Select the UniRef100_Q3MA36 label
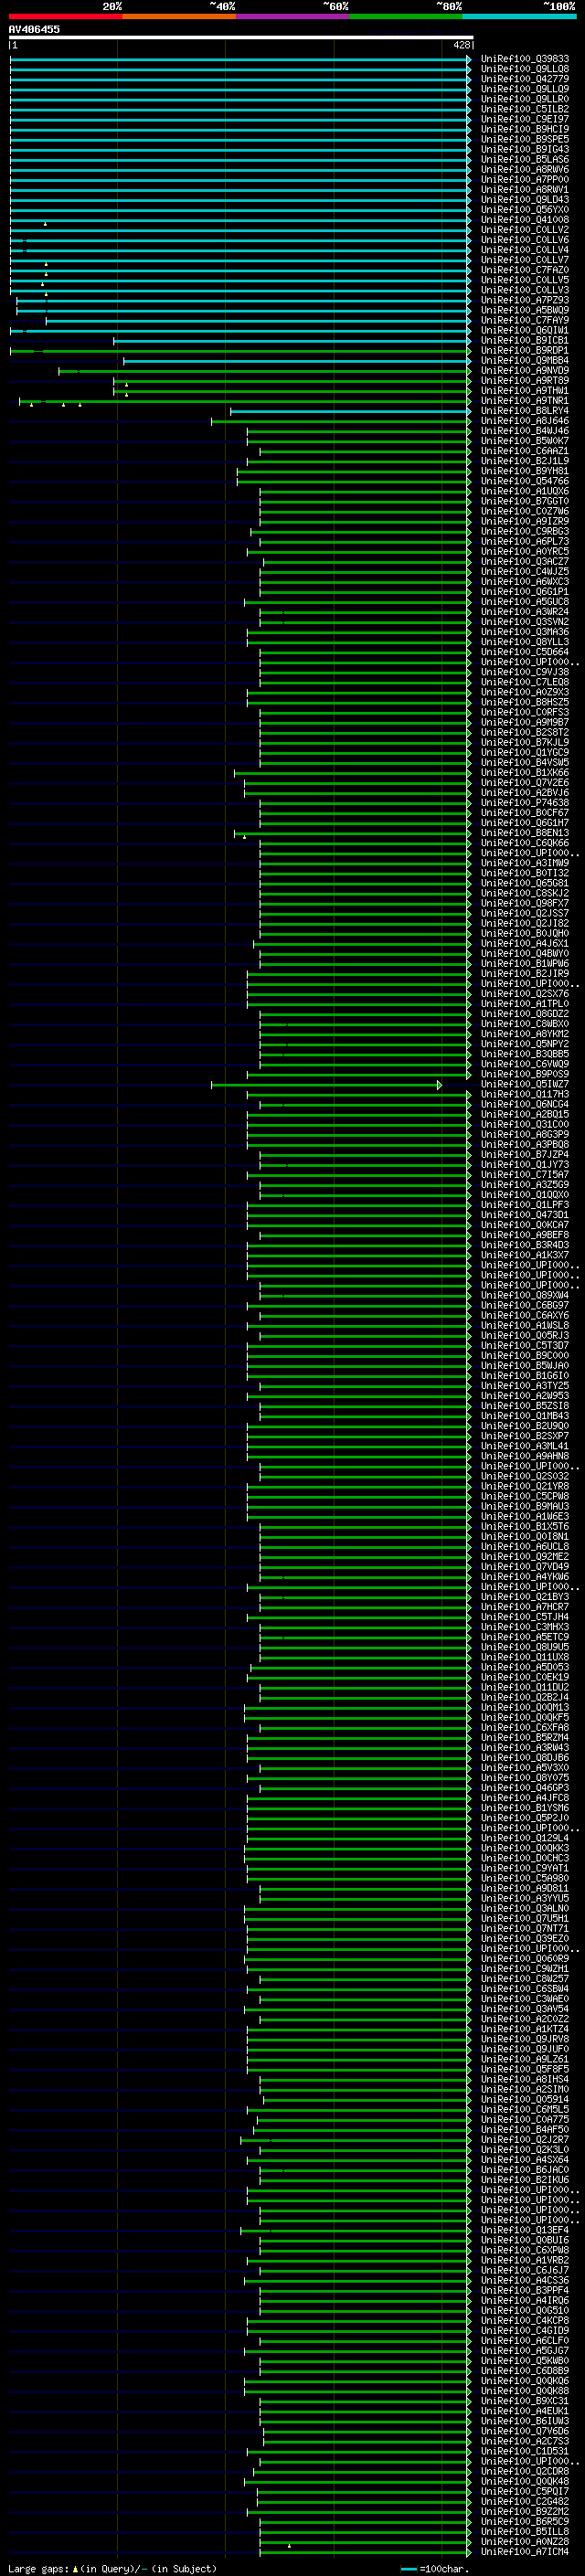The height and width of the screenshot is (2576, 585). click(x=525, y=632)
